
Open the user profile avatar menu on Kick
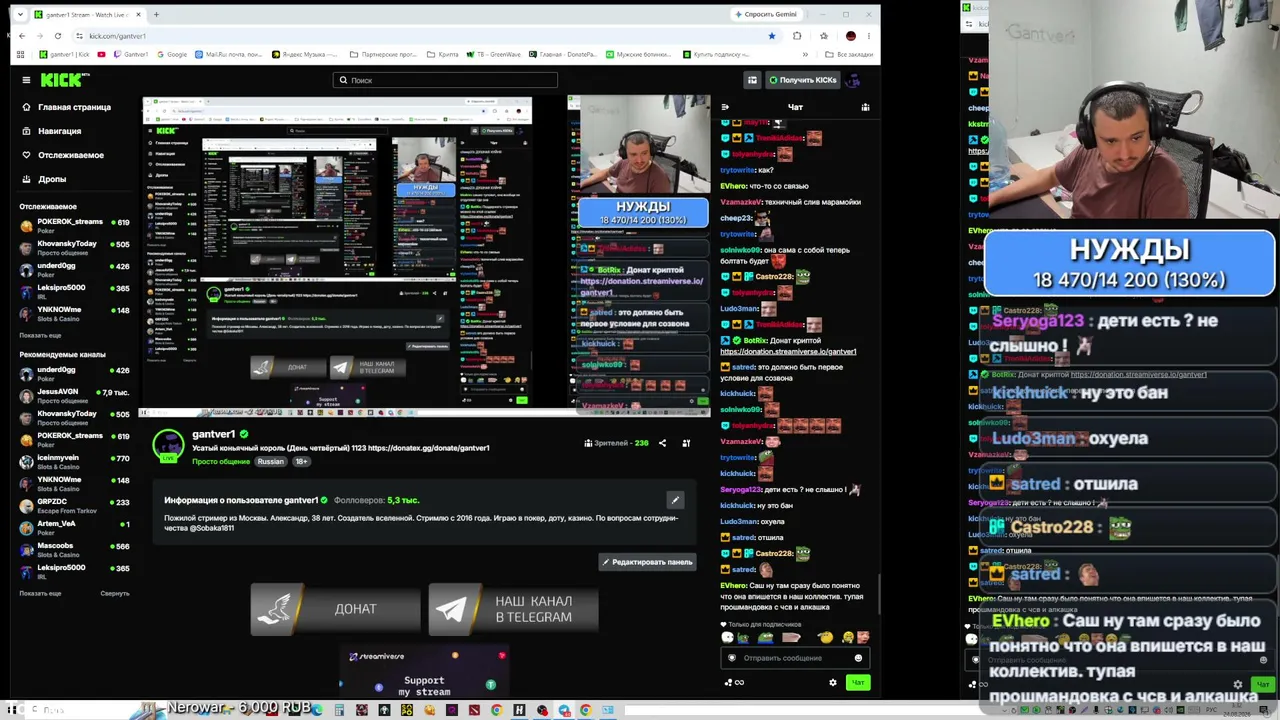(854, 80)
